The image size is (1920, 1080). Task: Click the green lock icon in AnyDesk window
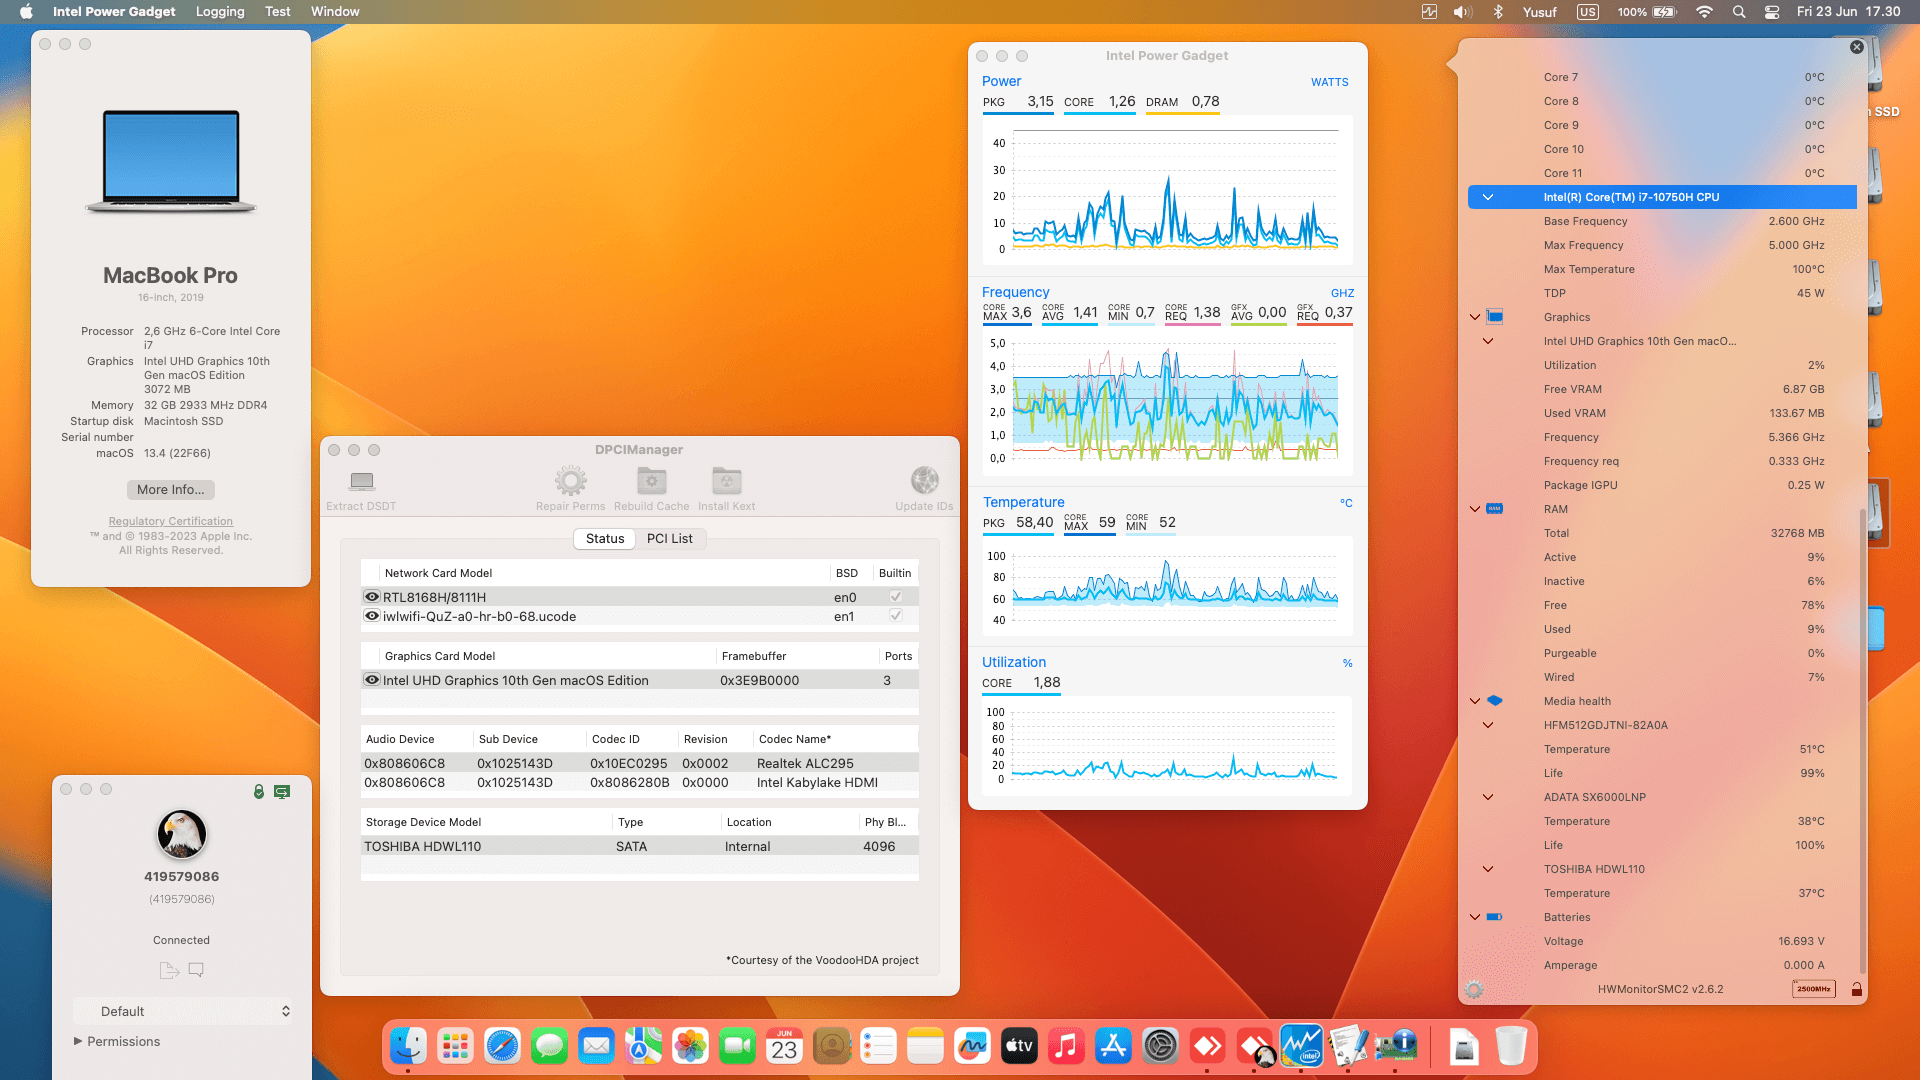[259, 791]
